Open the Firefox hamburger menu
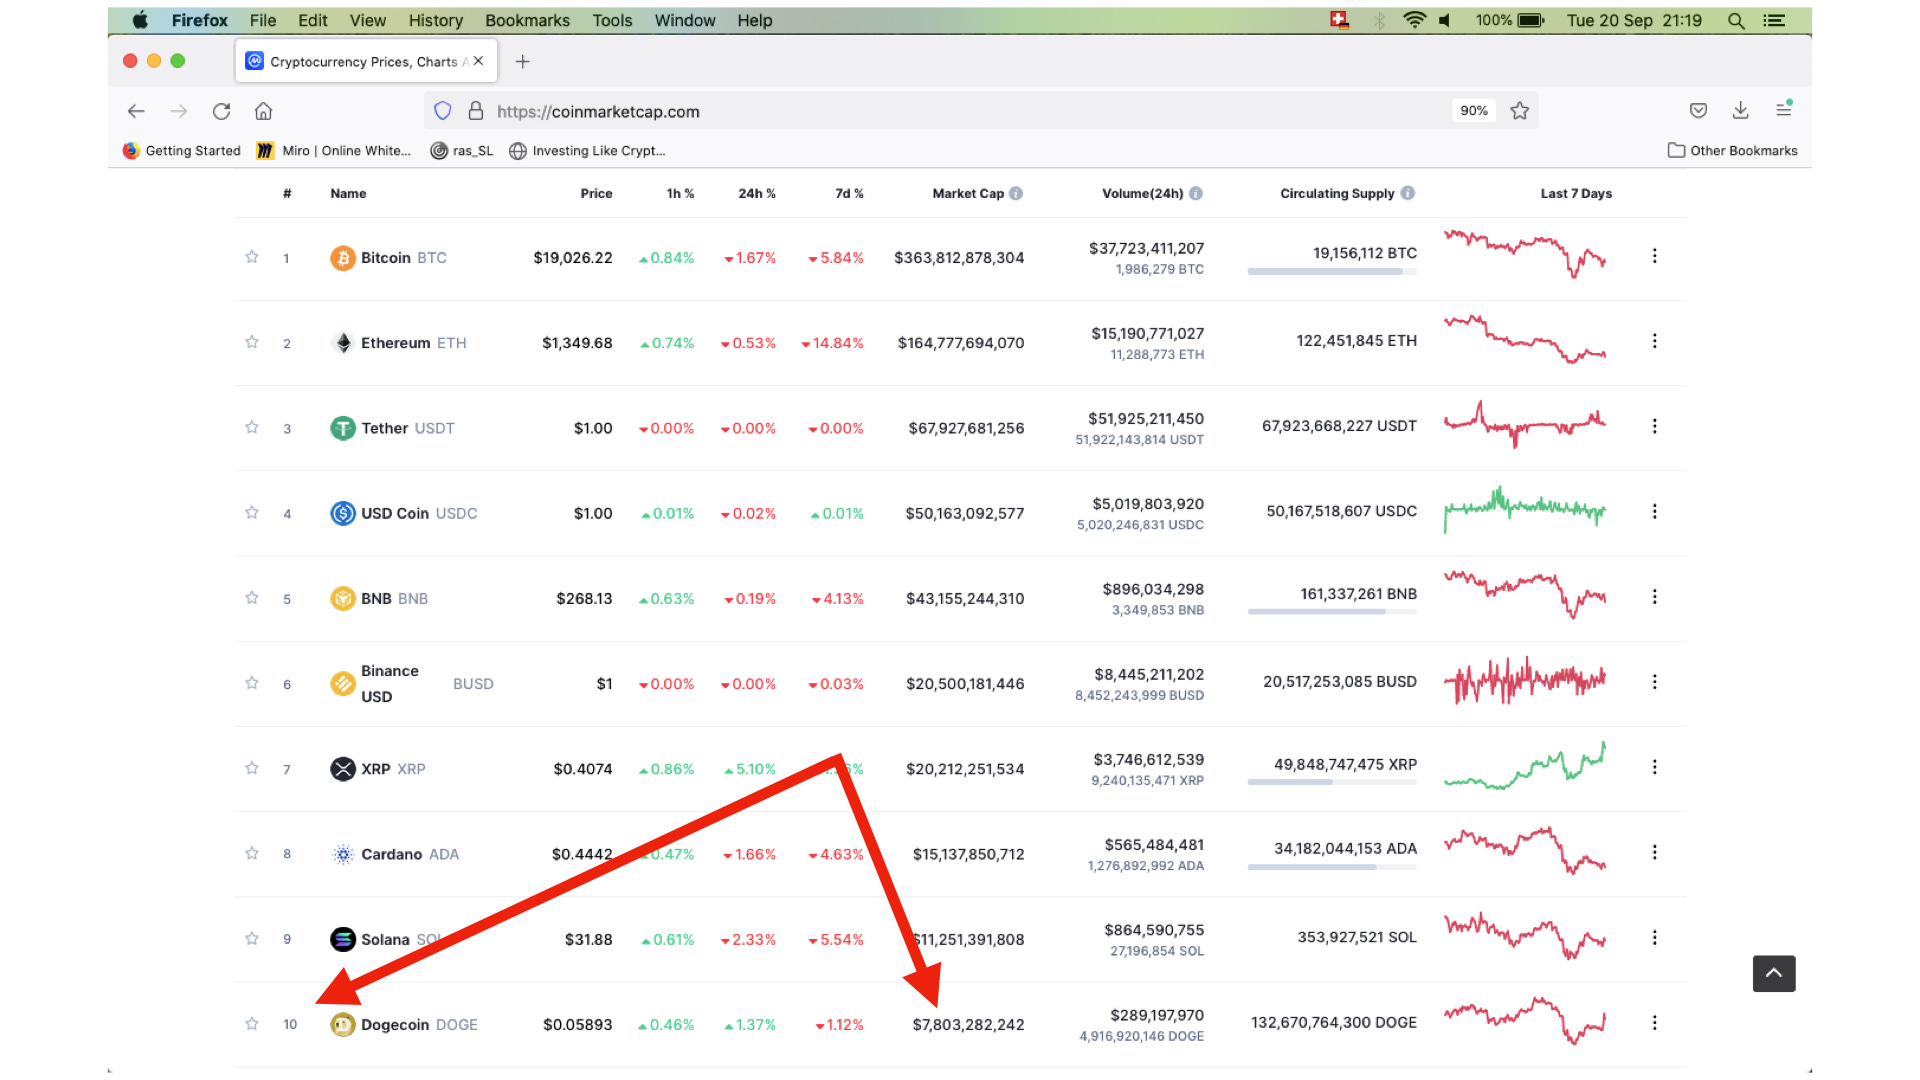This screenshot has width=1920, height=1080. click(1784, 110)
